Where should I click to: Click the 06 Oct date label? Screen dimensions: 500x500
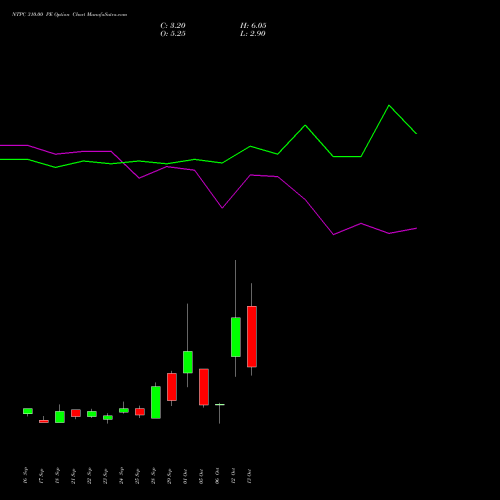pos(217,476)
